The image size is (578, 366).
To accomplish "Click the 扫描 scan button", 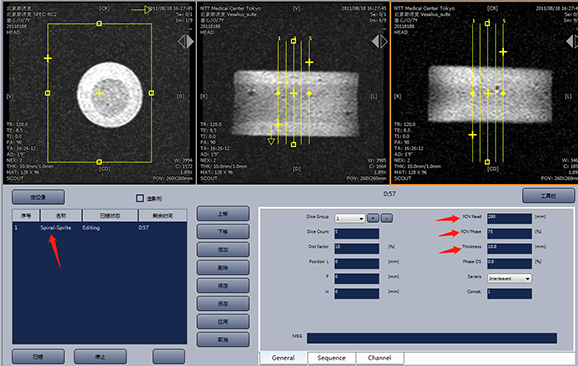I will 38,357.
